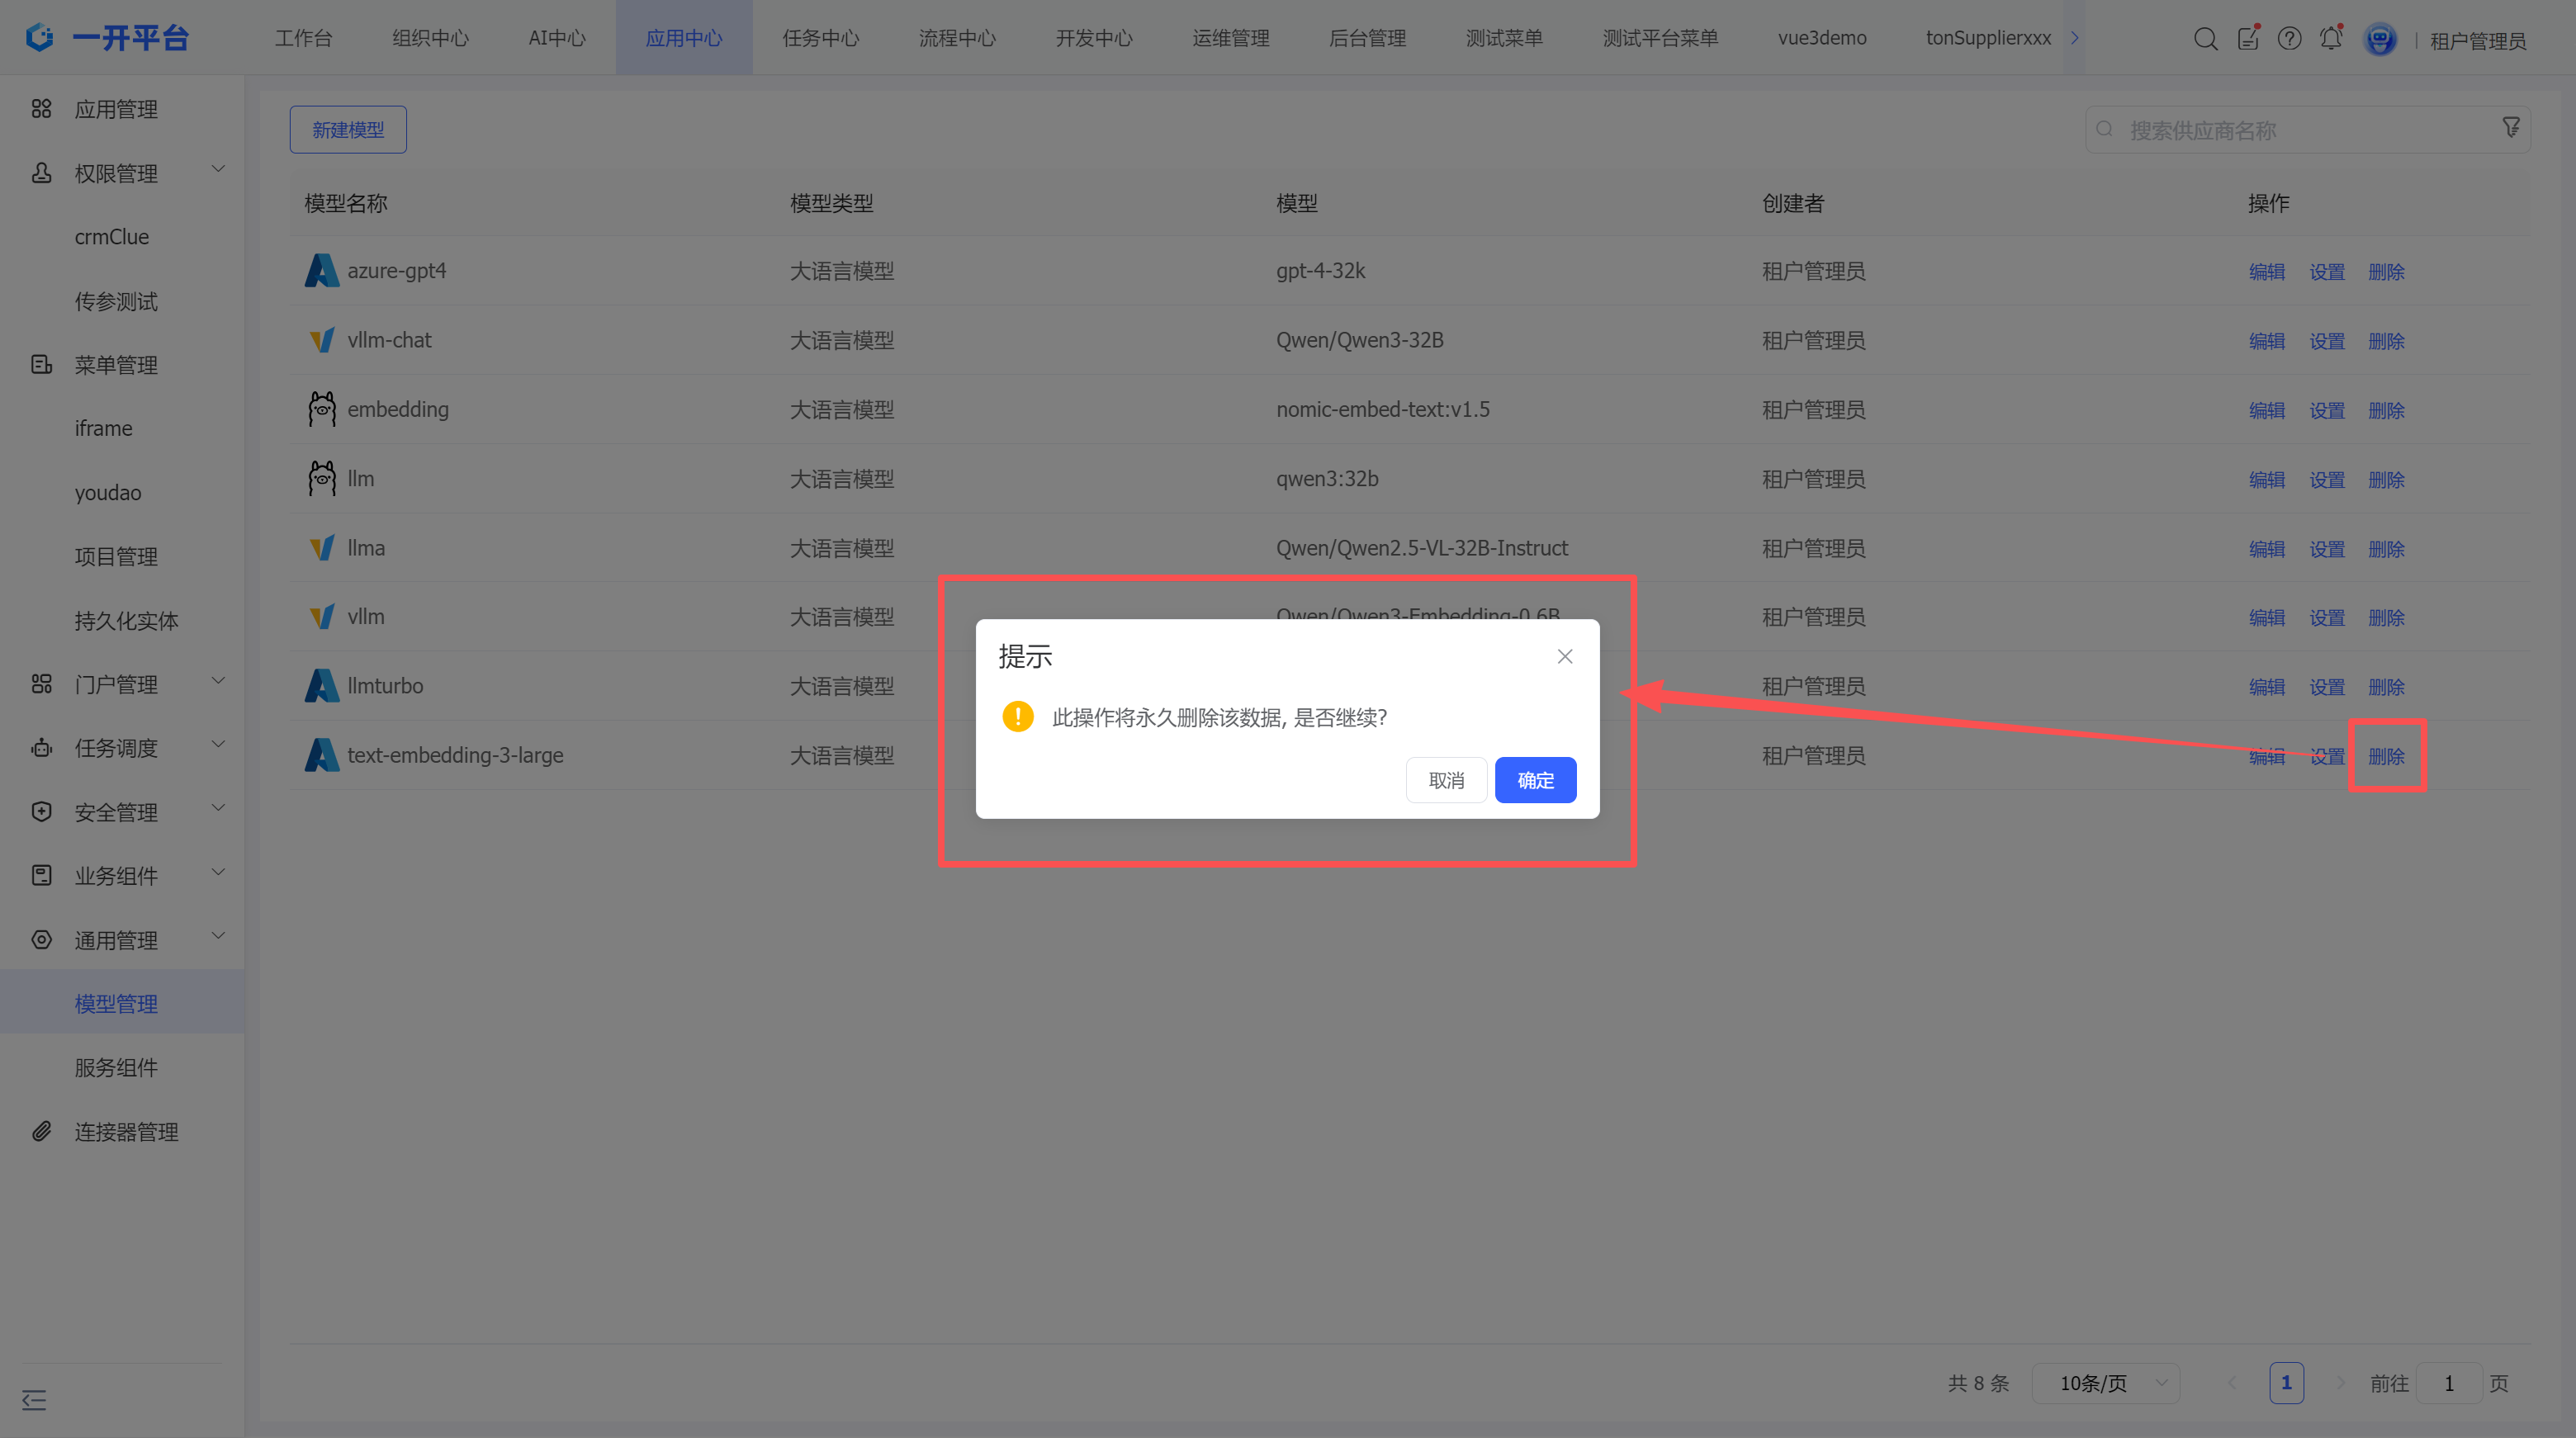The height and width of the screenshot is (1438, 2576).
Task: Open the edit note icon in header
Action: 2248,39
